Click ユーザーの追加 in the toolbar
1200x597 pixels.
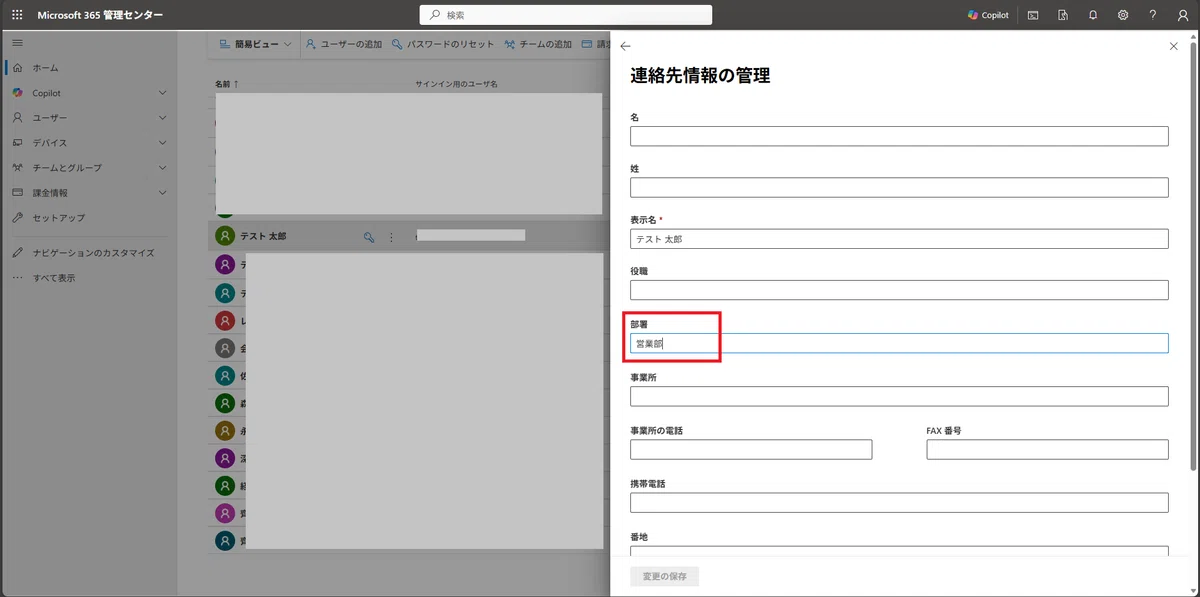pyautogui.click(x=344, y=45)
